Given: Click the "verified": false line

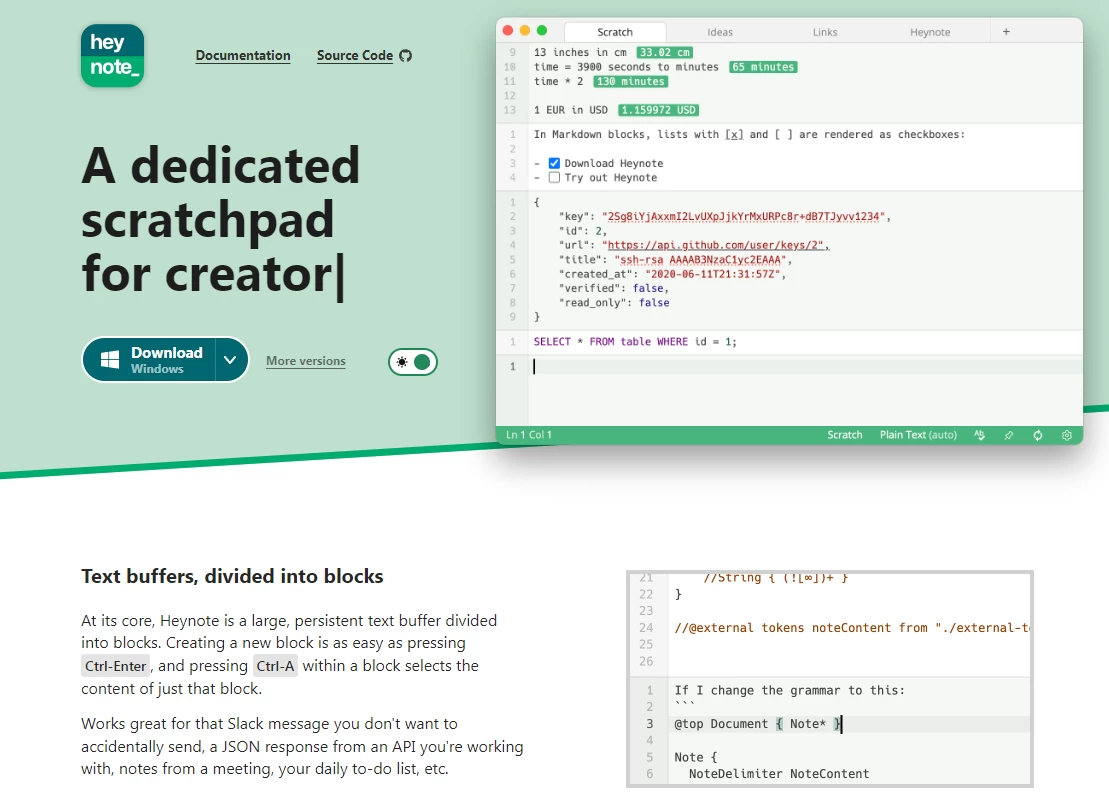Looking at the screenshot, I should (612, 289).
